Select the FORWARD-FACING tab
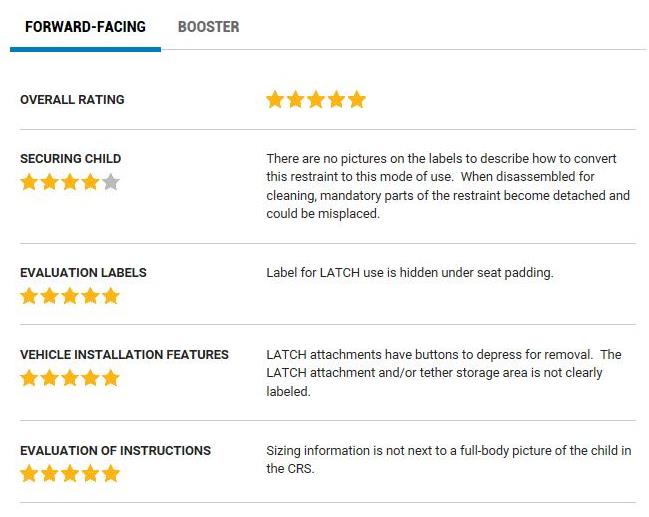Image resolution: width=649 pixels, height=517 pixels. point(85,27)
